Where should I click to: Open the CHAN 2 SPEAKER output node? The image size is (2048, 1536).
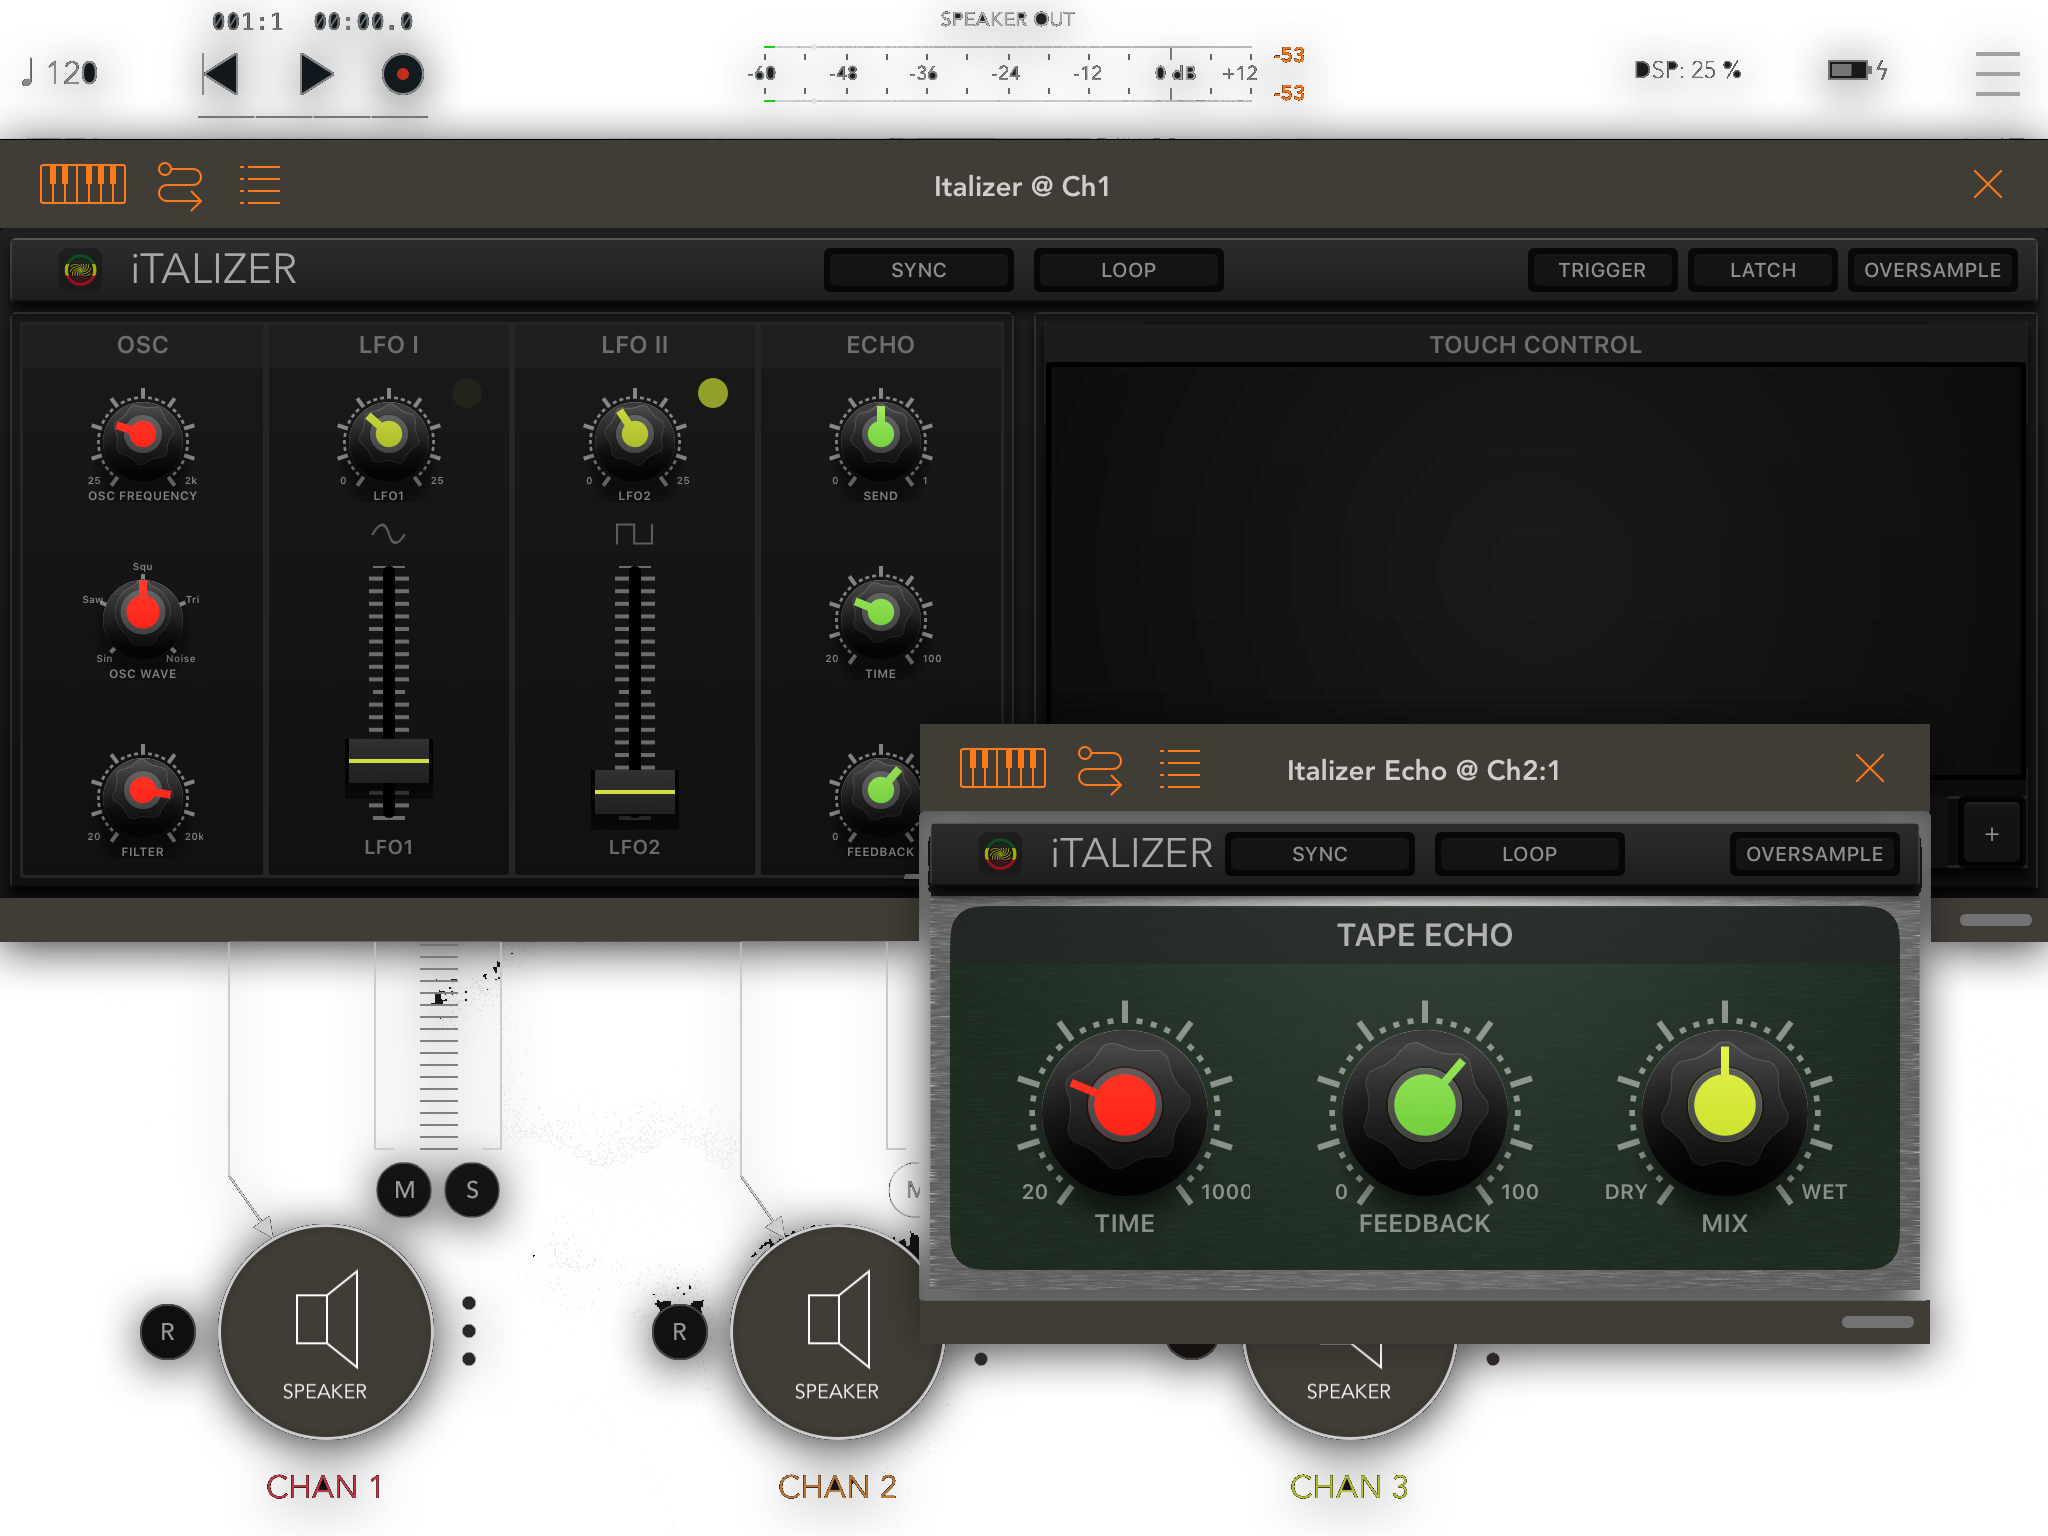[x=837, y=1332]
